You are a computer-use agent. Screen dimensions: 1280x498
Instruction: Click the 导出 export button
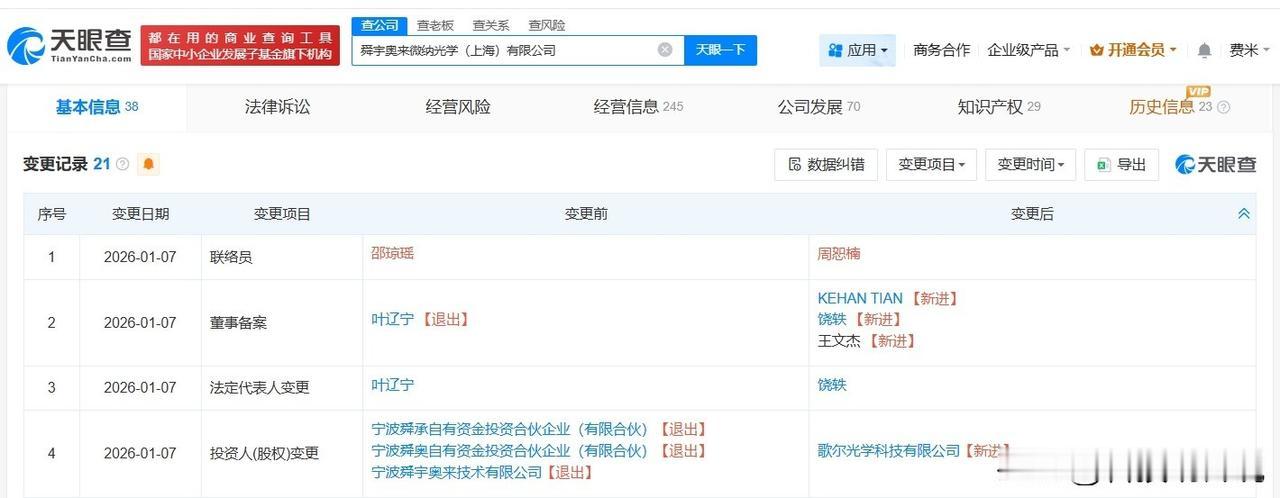pyautogui.click(x=1121, y=164)
